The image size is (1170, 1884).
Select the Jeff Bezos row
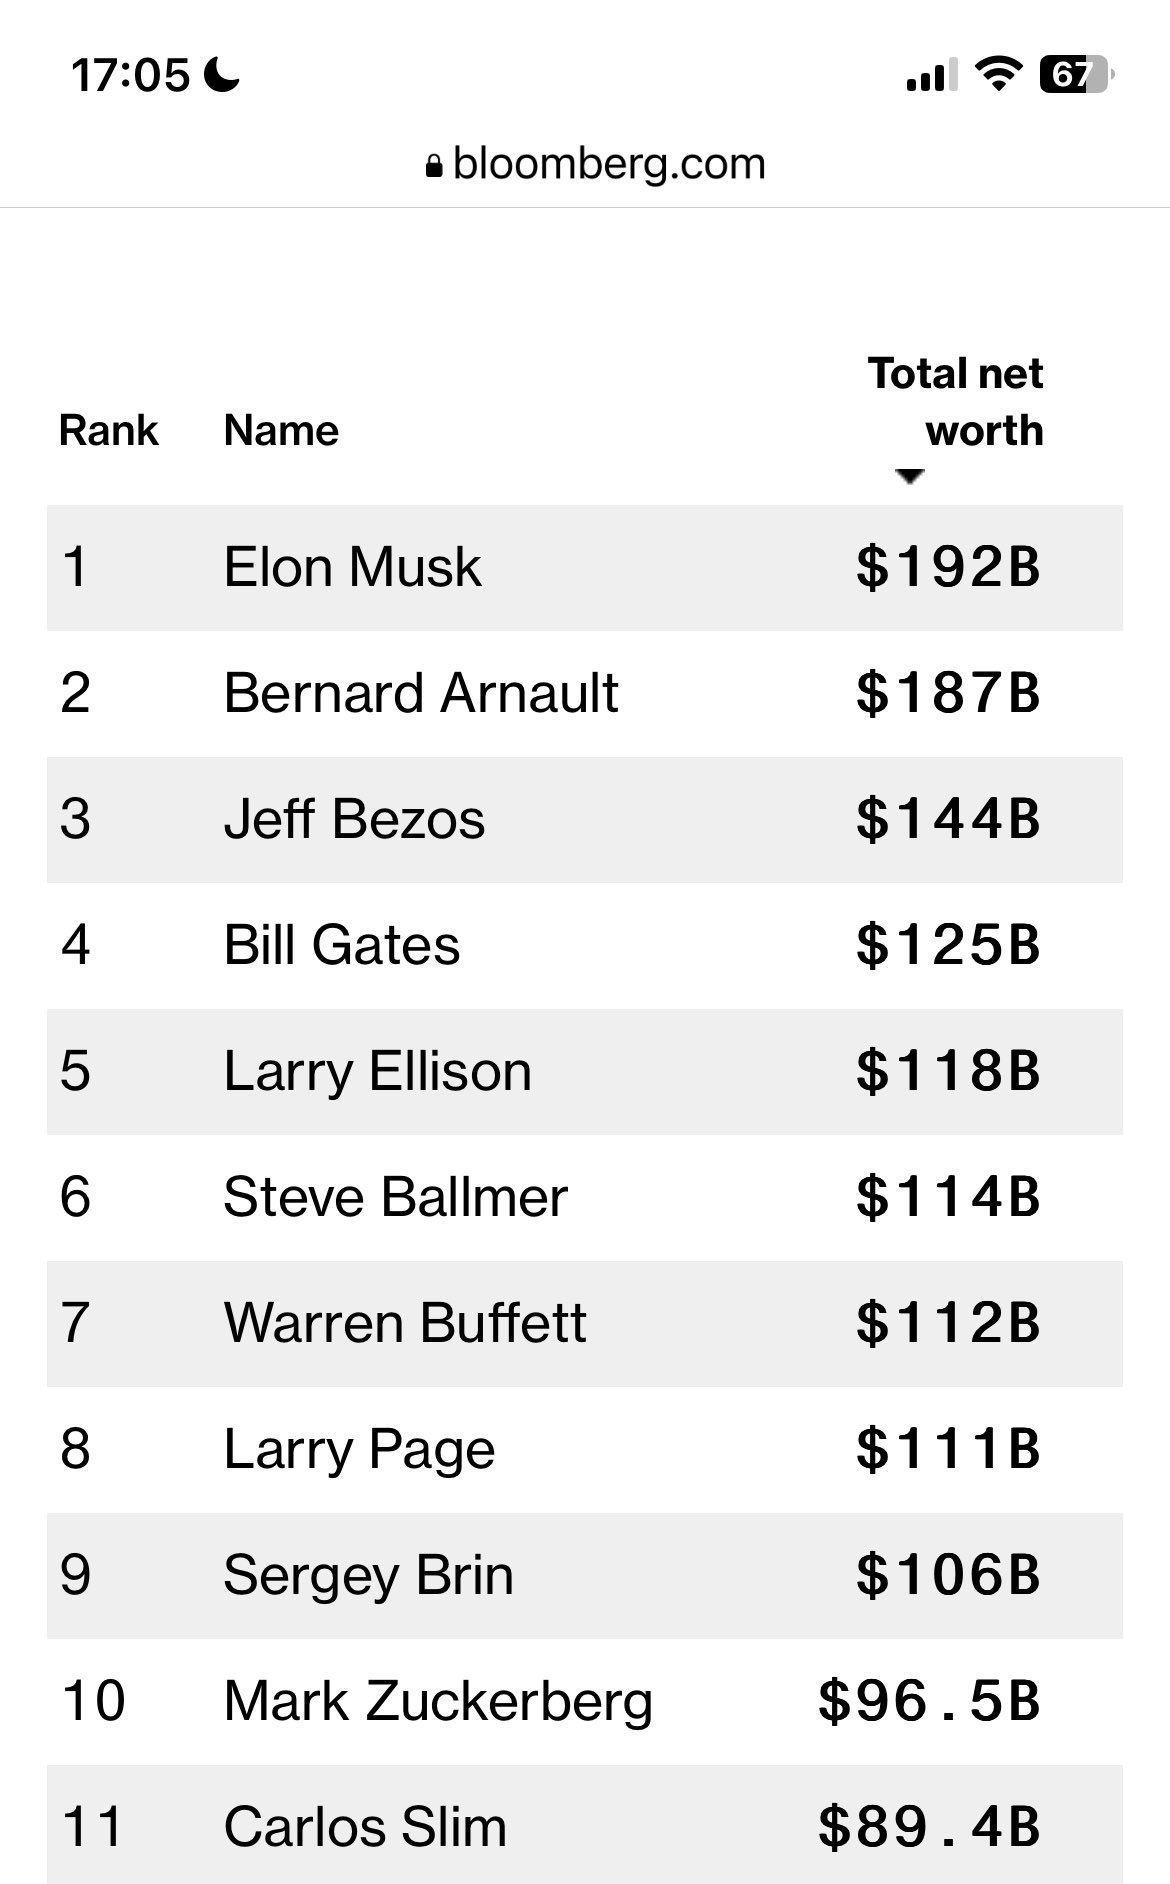(x=585, y=819)
